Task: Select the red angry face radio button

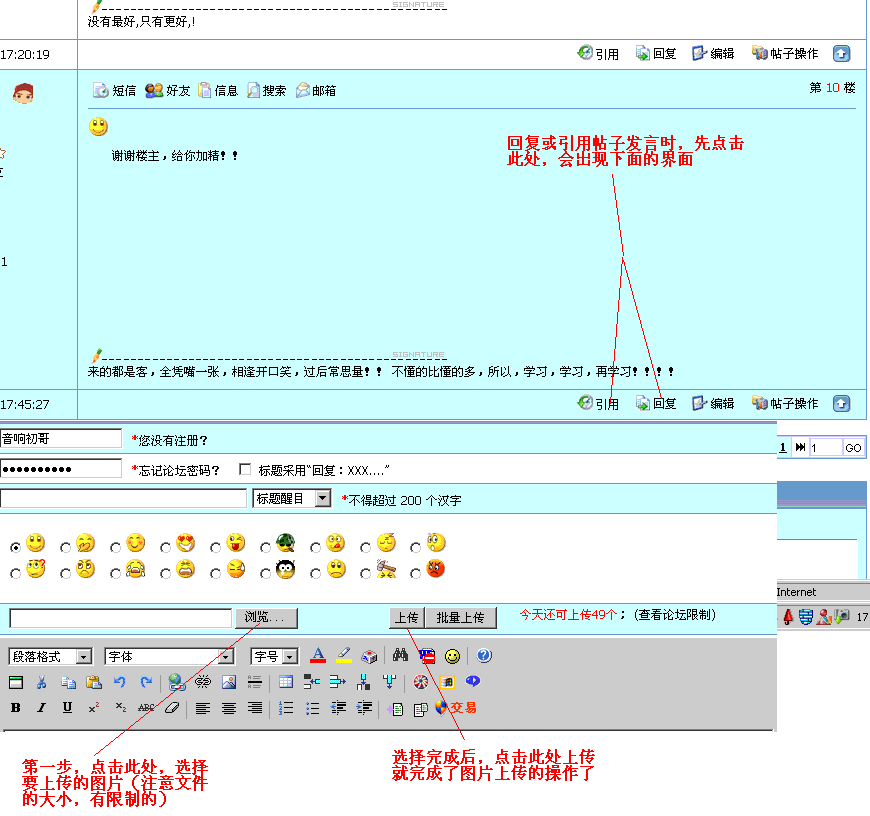Action: pos(415,574)
